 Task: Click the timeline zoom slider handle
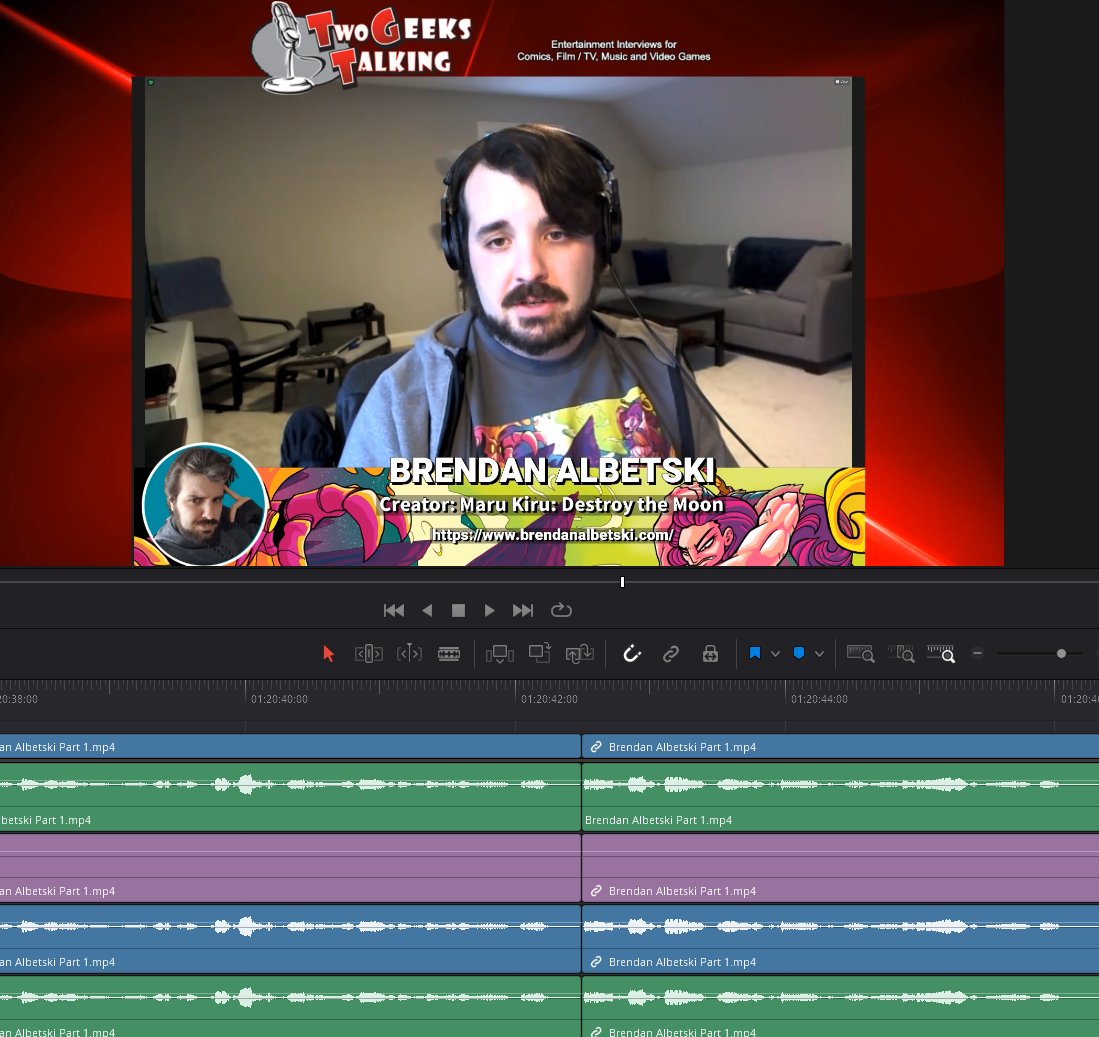click(x=1061, y=653)
